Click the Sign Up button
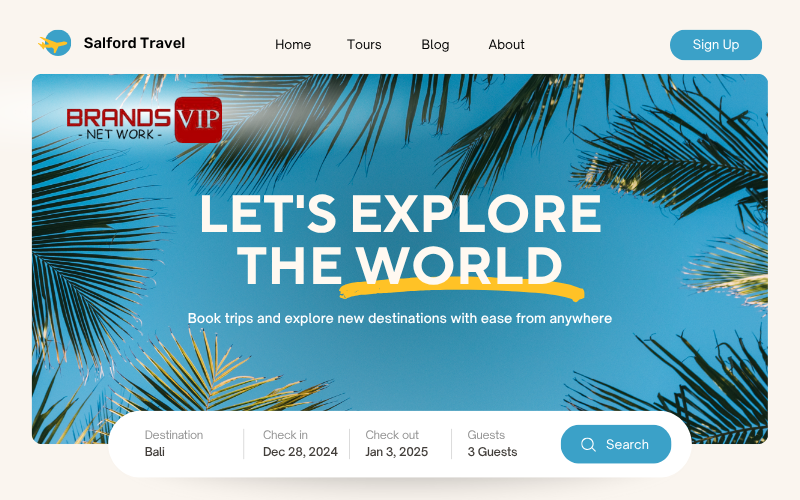This screenshot has width=800, height=500. click(x=716, y=45)
